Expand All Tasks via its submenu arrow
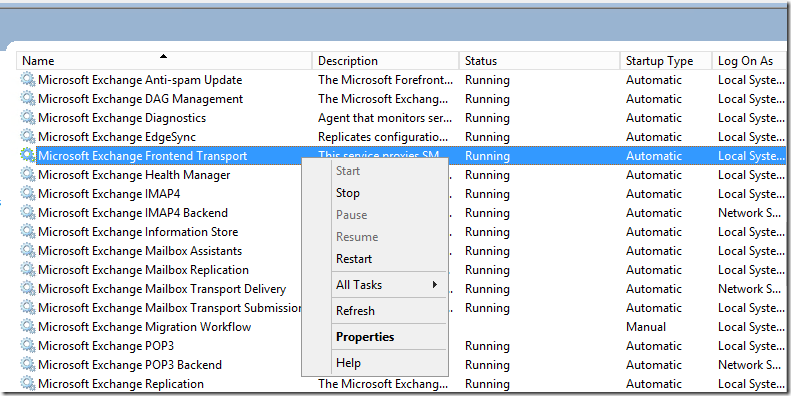The height and width of the screenshot is (396, 791). click(435, 285)
